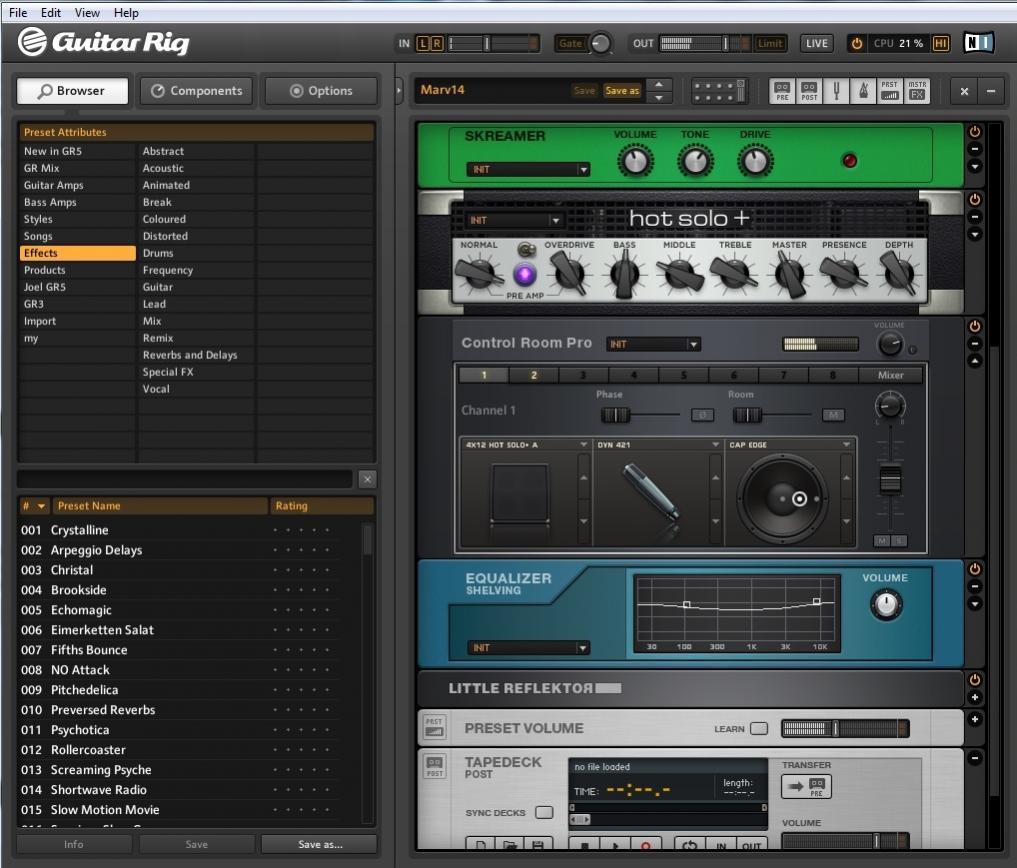Step to the previous preset with up arrow
Viewport: 1017px width, 868px height.
(659, 84)
